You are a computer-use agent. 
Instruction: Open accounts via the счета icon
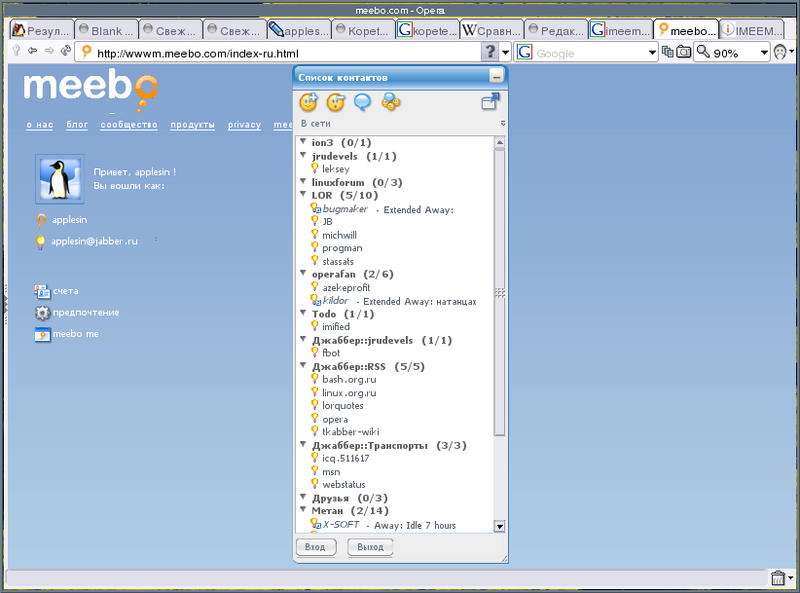(41, 290)
